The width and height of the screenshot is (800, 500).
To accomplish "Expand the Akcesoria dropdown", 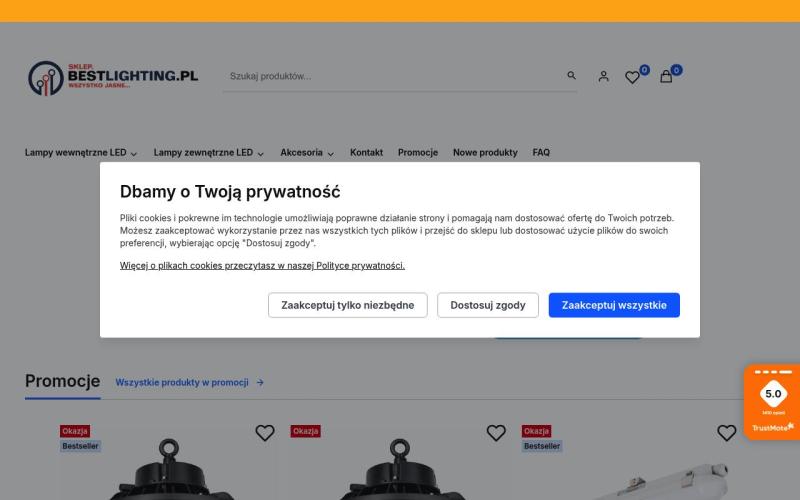I will [x=307, y=153].
